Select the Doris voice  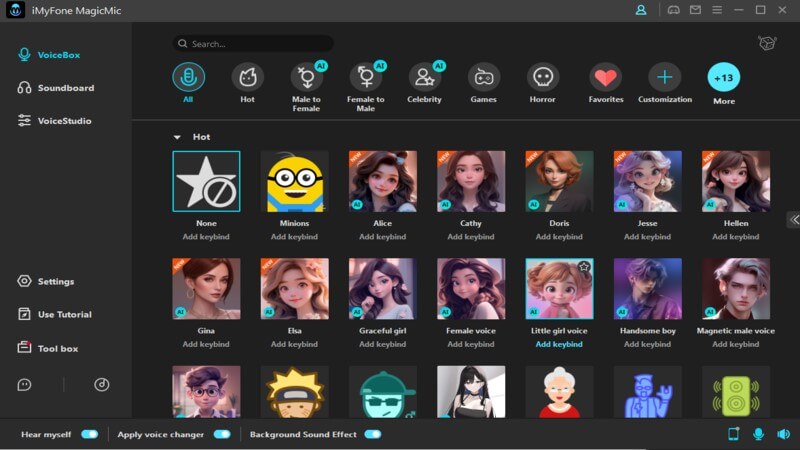[559, 181]
